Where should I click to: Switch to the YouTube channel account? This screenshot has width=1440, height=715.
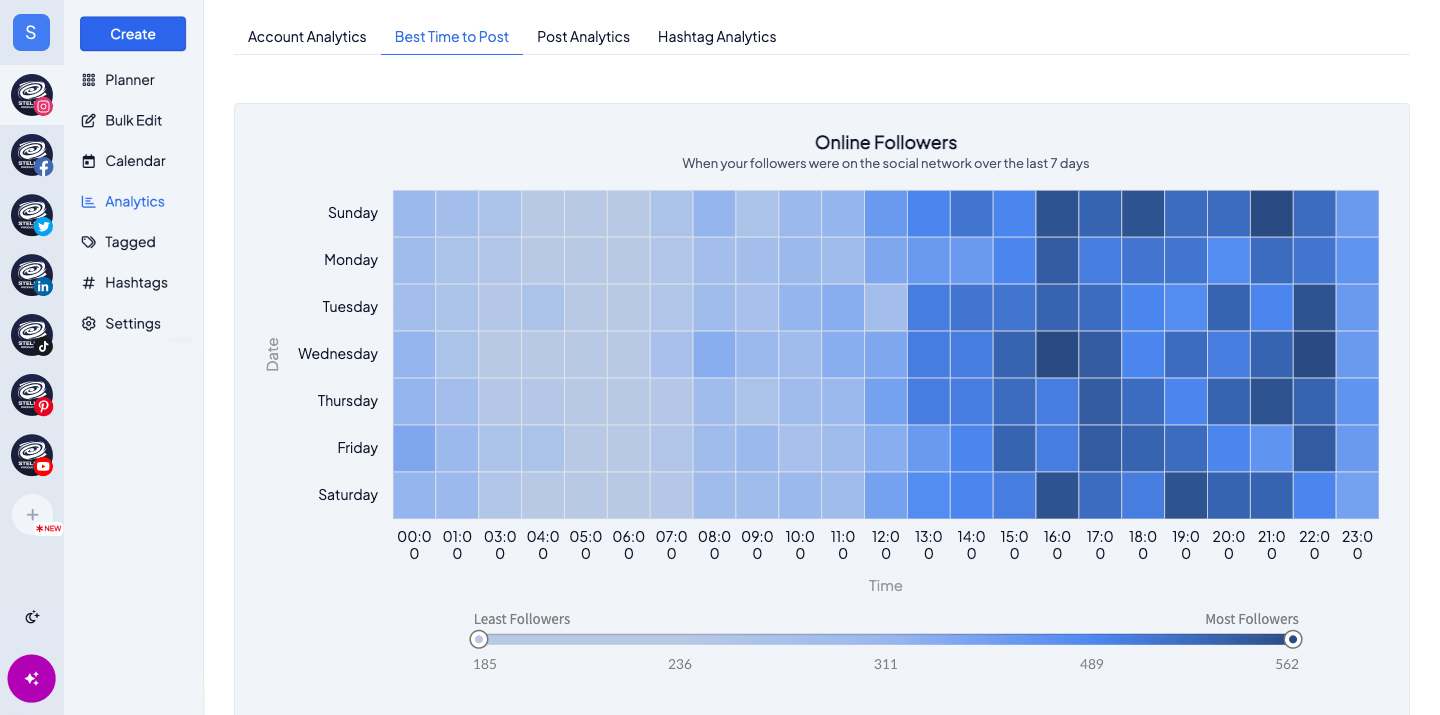pyautogui.click(x=31, y=455)
